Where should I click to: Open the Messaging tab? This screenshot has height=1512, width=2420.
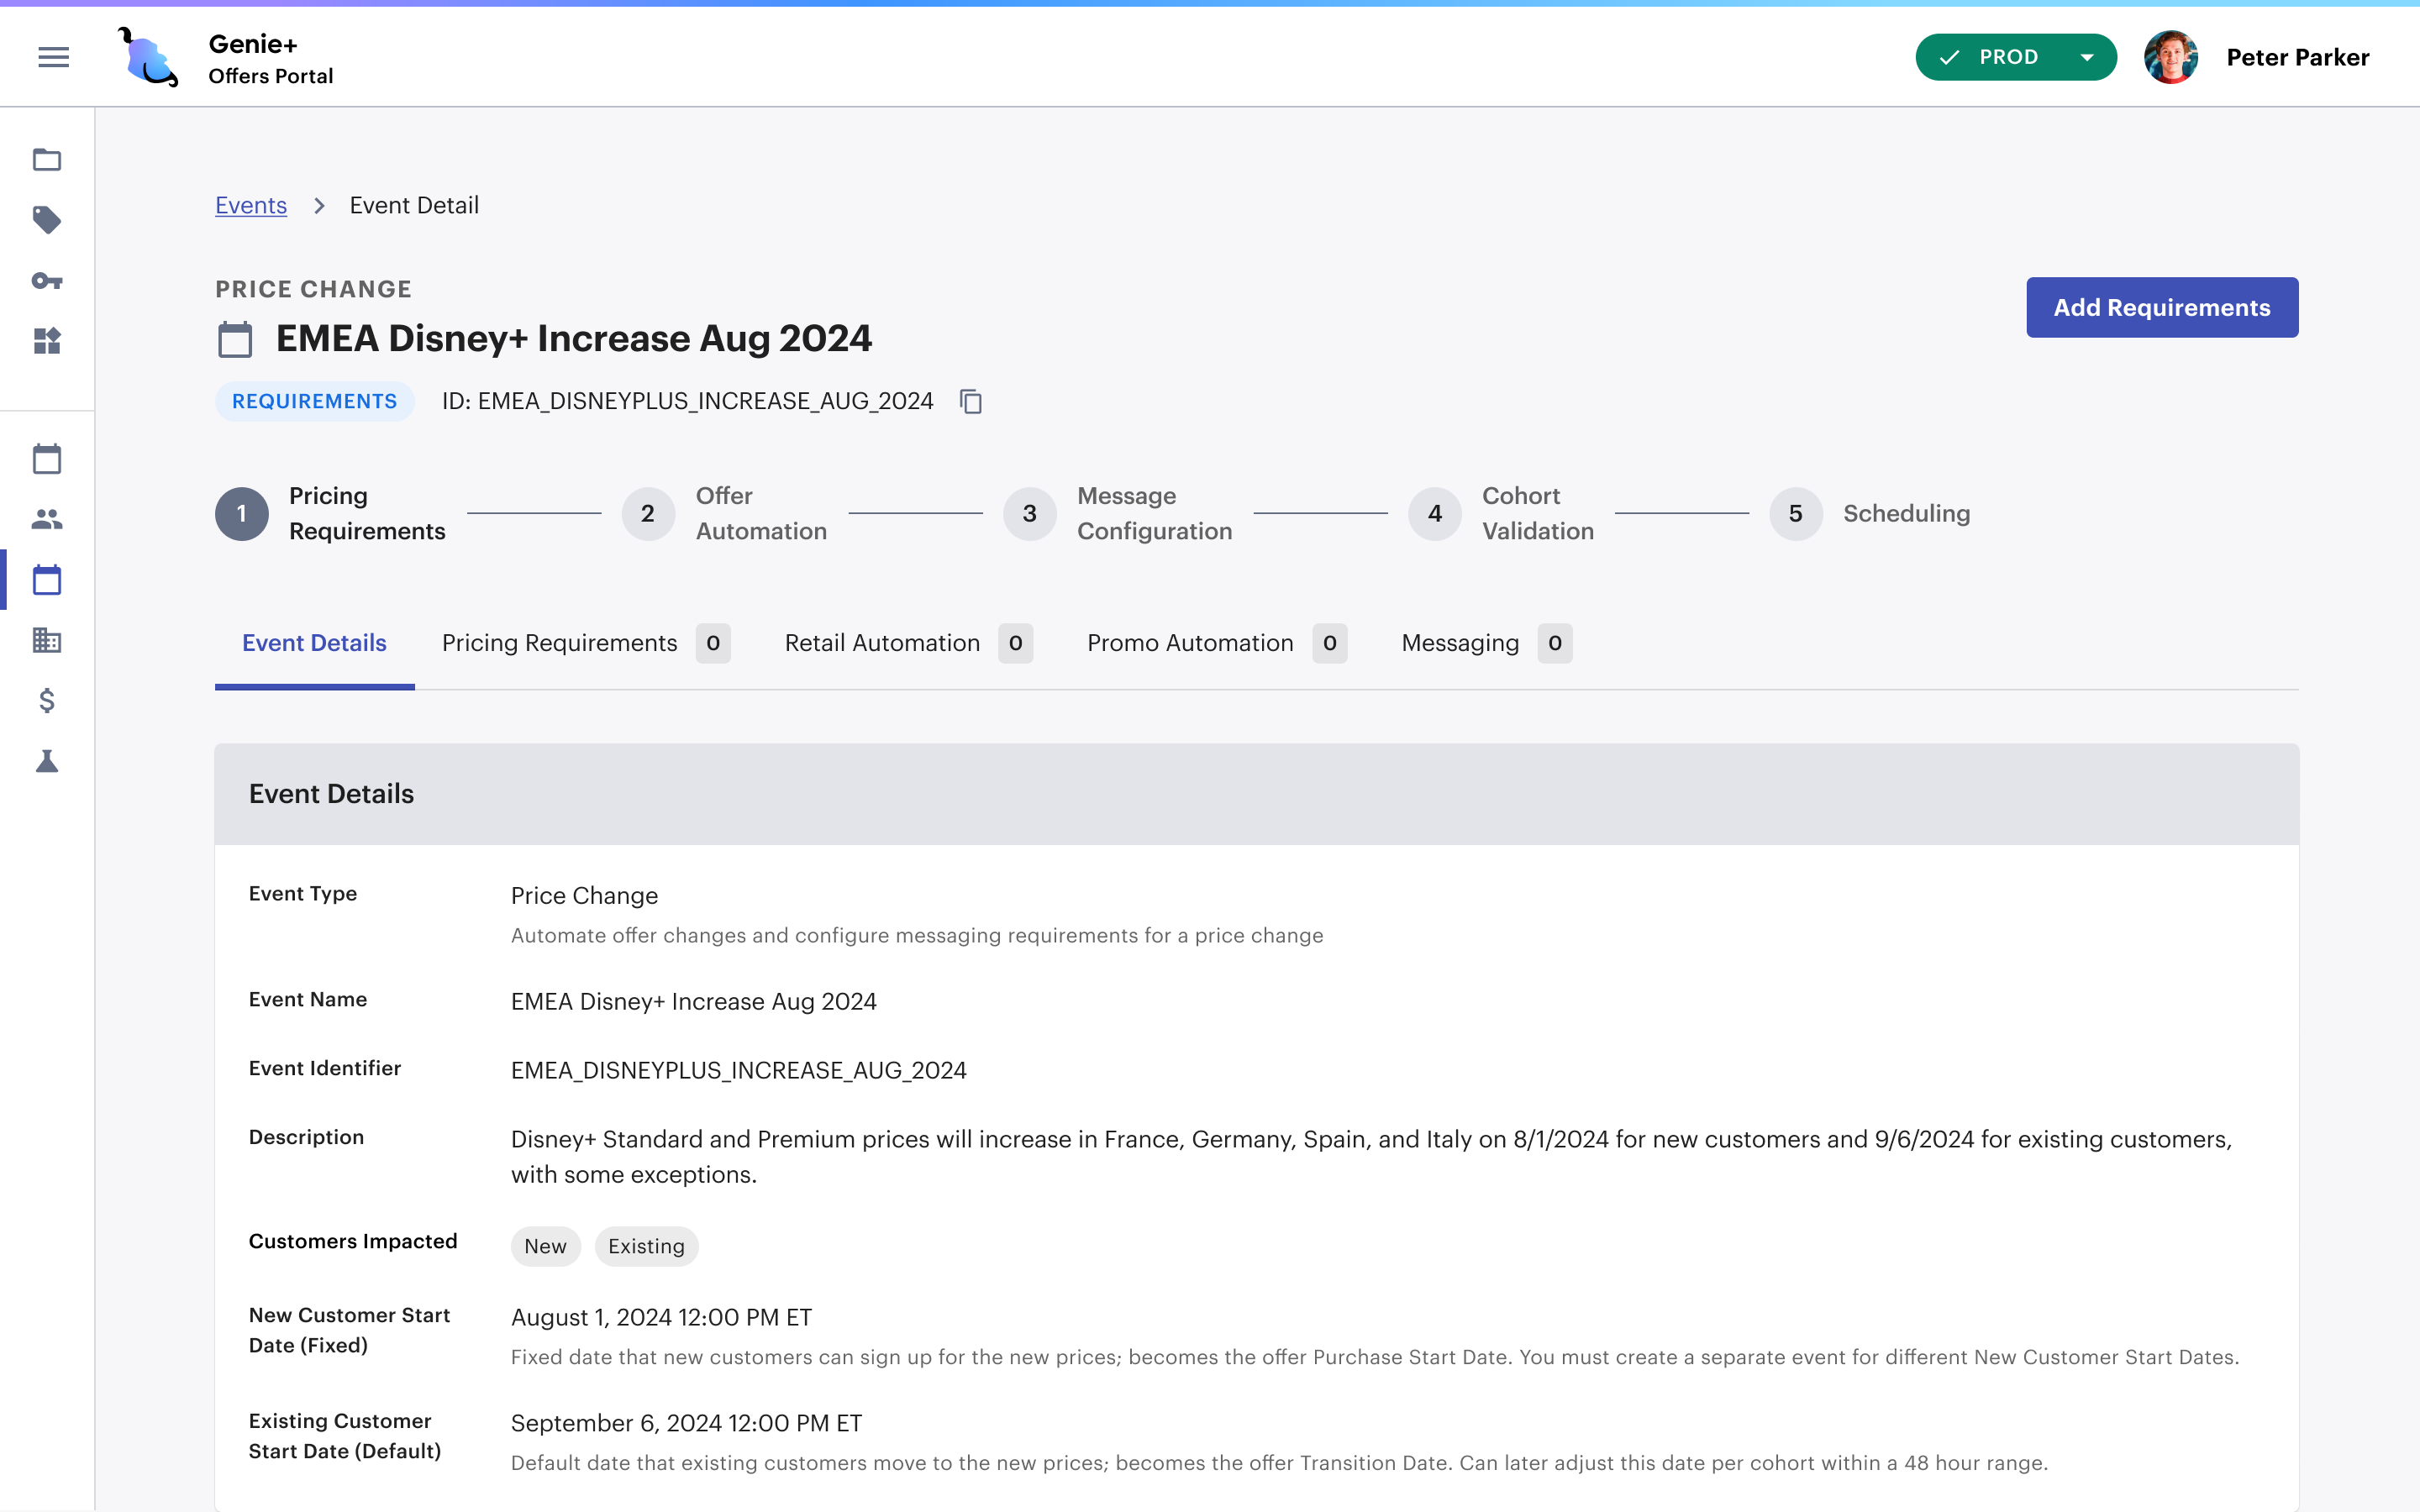point(1460,643)
